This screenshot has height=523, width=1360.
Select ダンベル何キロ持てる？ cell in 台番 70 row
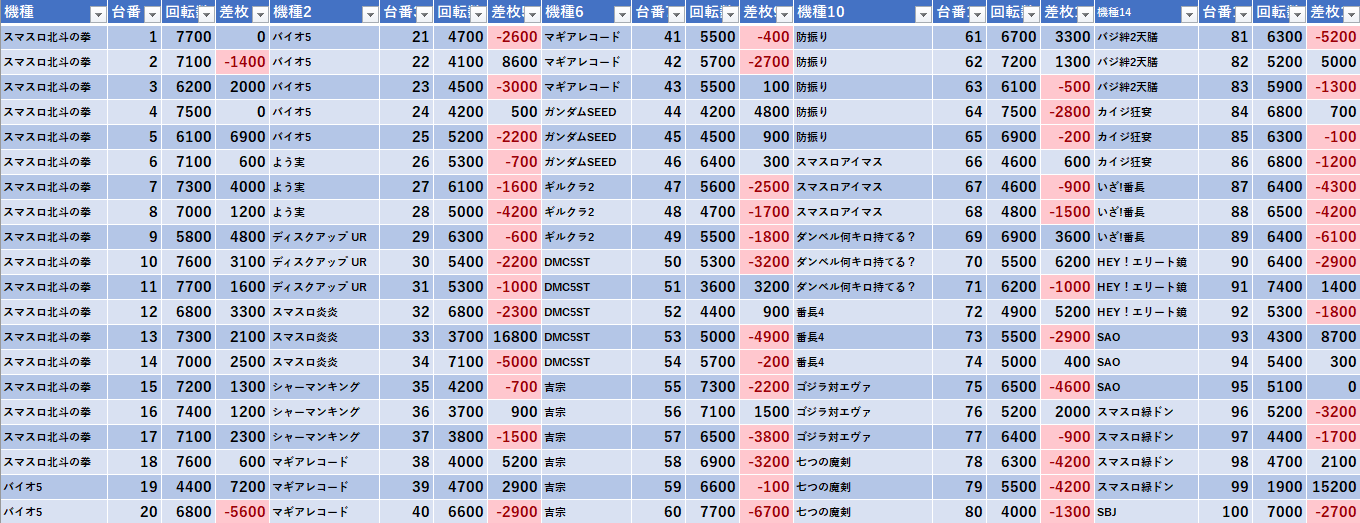click(x=863, y=262)
